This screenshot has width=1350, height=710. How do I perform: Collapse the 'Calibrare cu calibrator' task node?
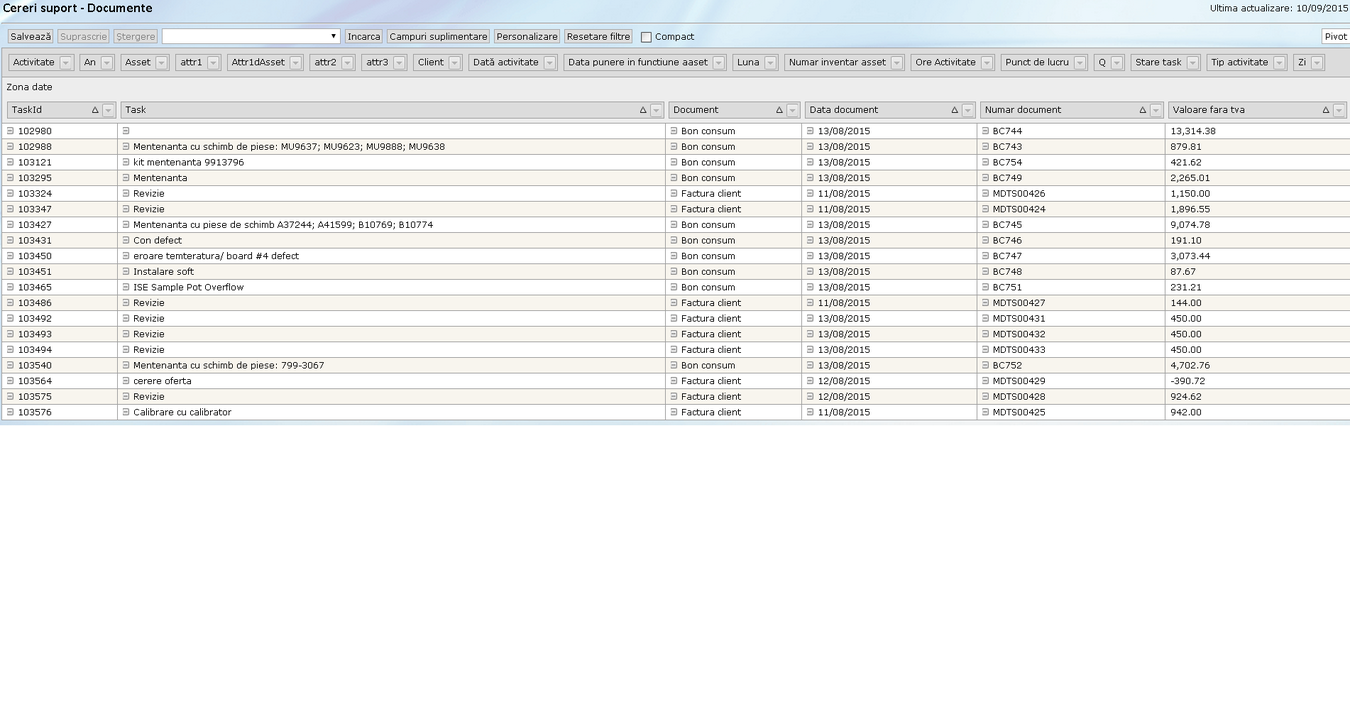point(126,412)
